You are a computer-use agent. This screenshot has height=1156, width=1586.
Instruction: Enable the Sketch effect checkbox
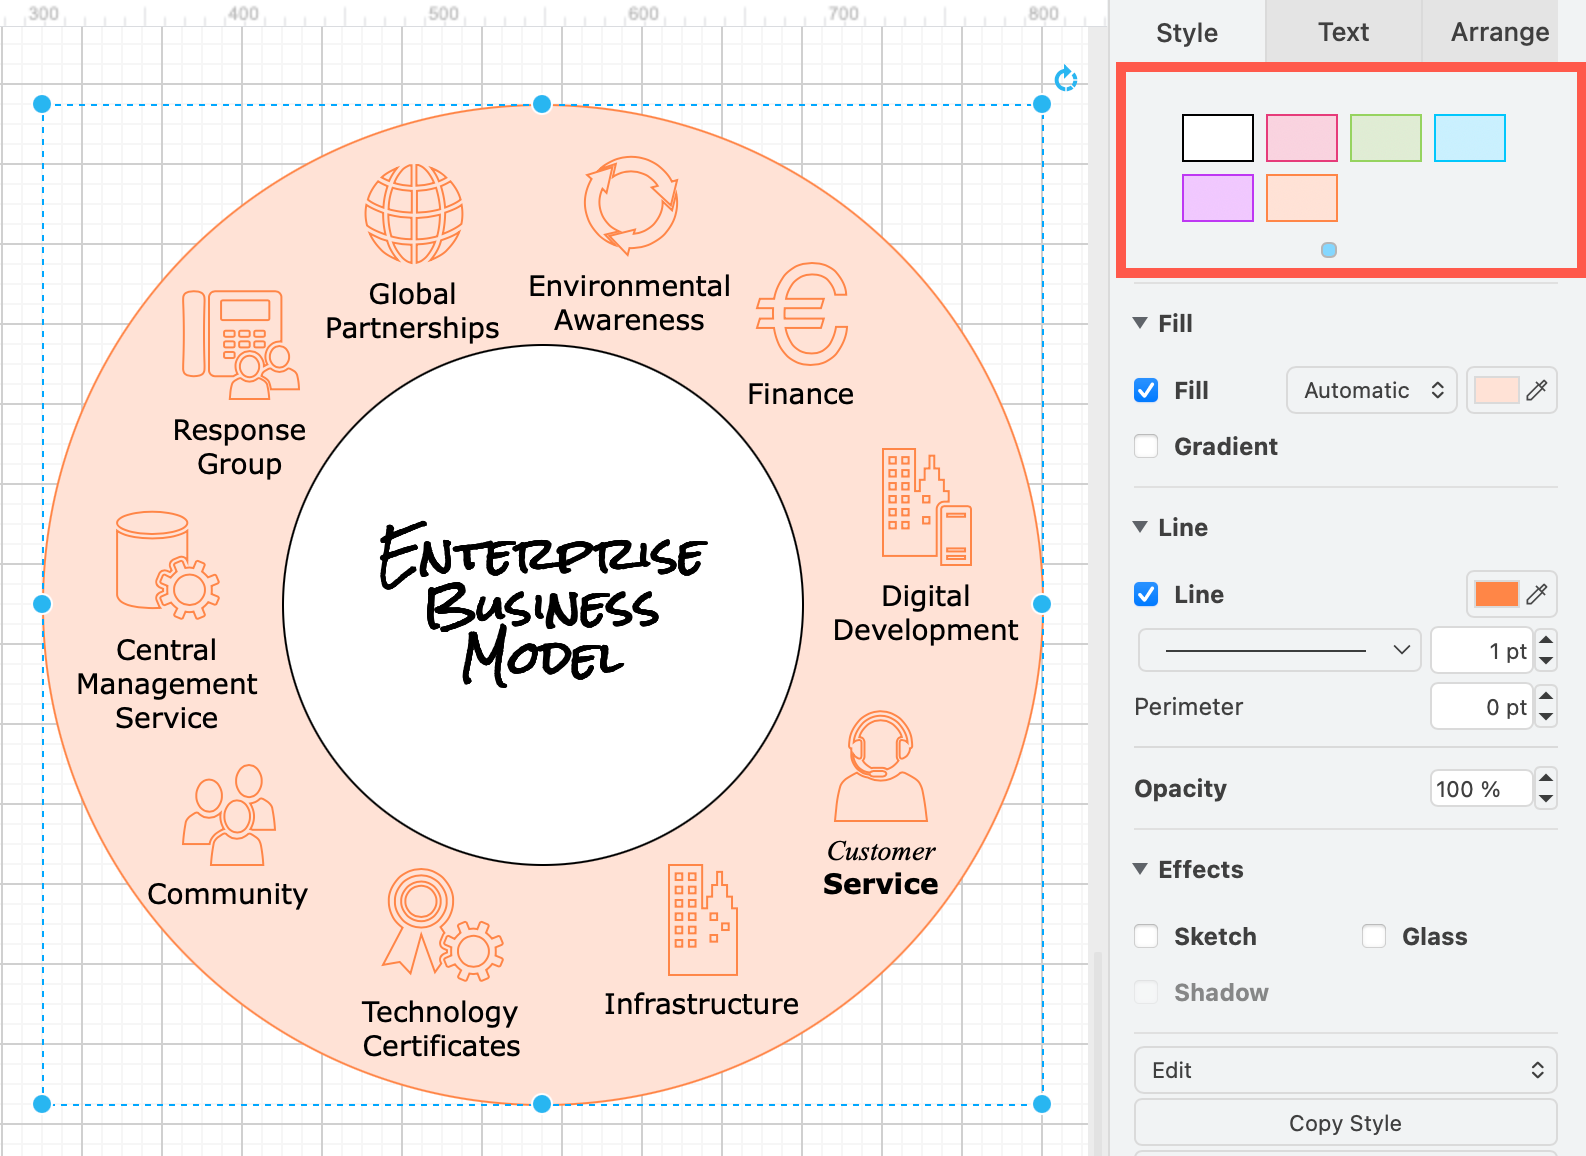tap(1146, 936)
